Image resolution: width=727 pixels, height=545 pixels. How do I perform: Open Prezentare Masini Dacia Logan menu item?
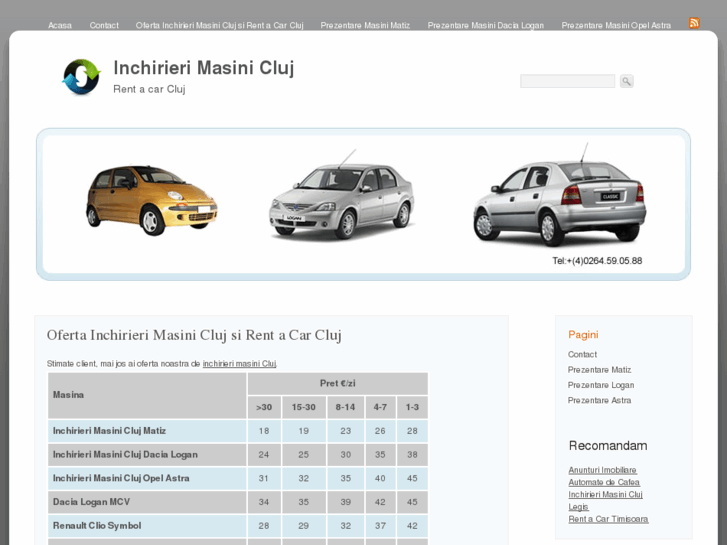pos(485,25)
